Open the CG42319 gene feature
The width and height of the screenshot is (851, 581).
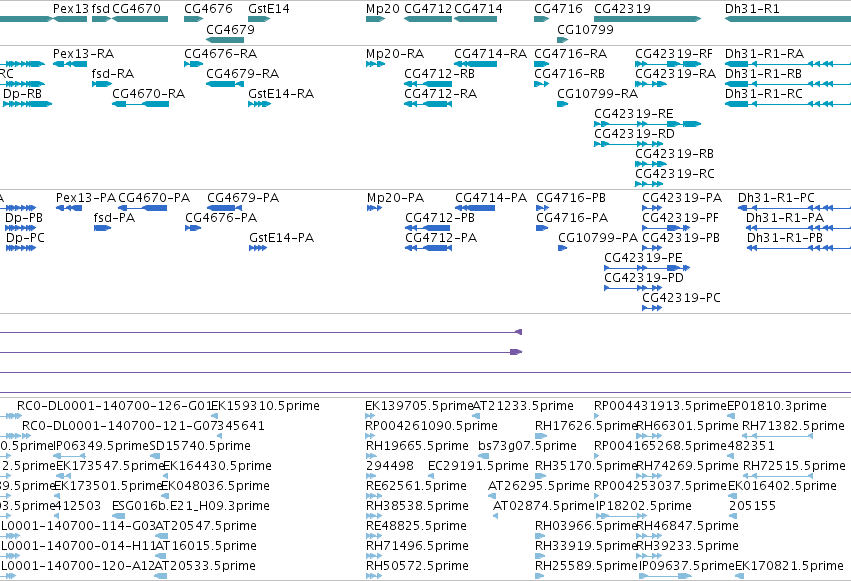(647, 19)
